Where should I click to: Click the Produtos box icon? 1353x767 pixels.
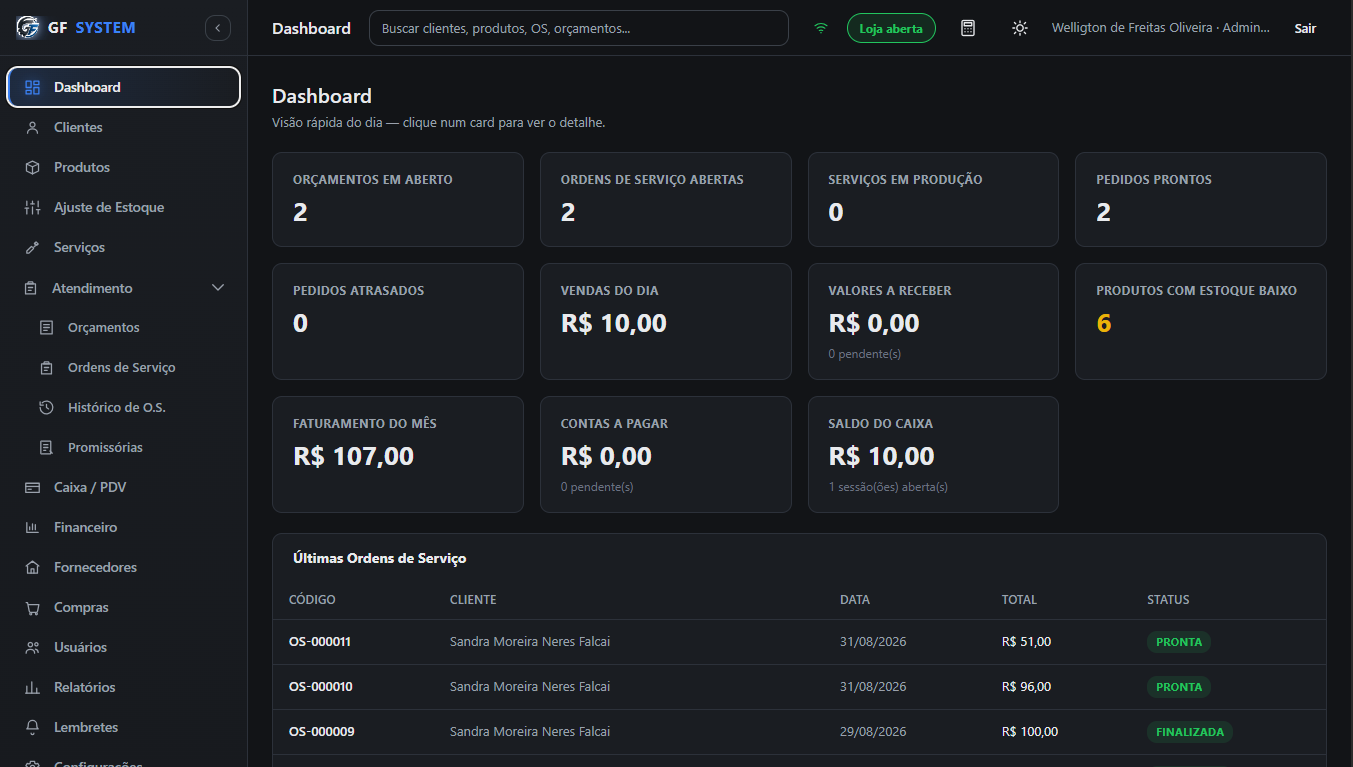[x=32, y=167]
